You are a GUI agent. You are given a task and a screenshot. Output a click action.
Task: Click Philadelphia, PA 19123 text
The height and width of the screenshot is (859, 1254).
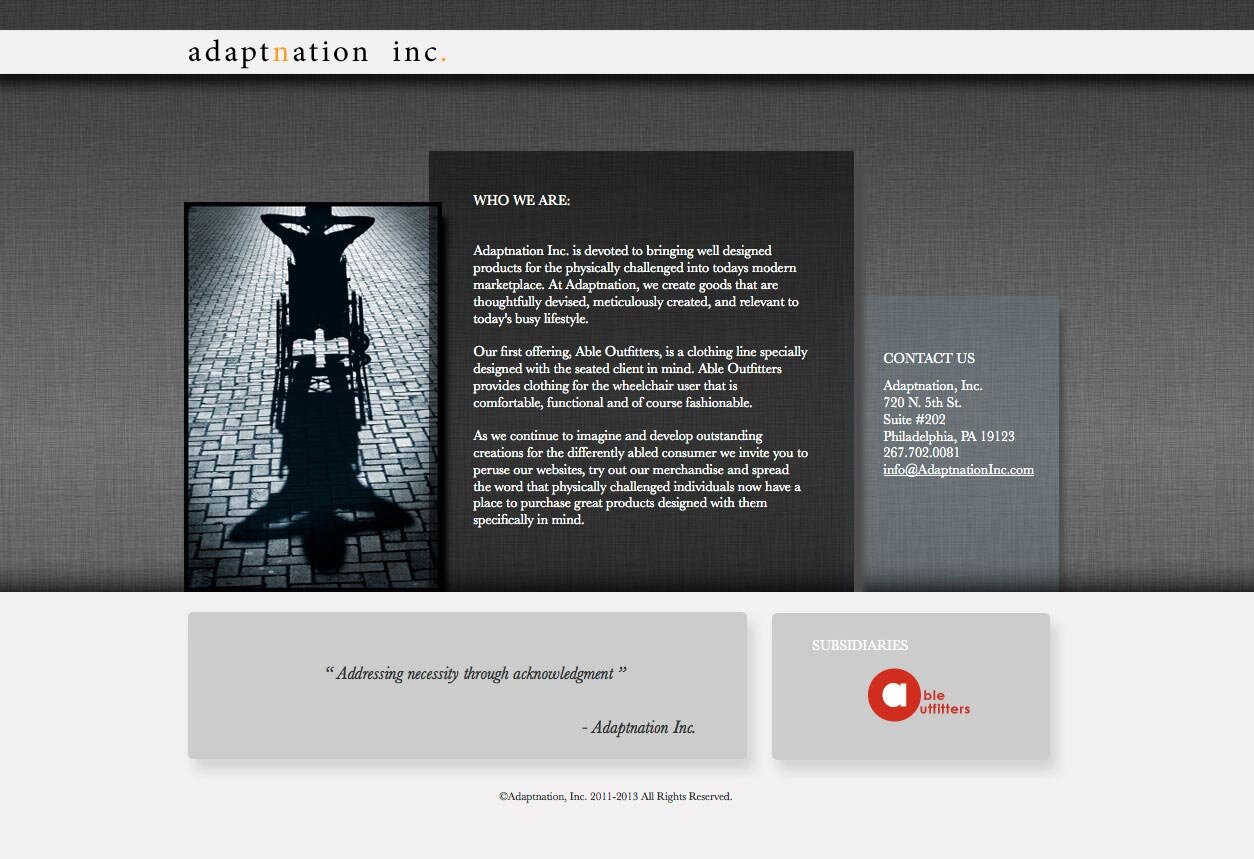(949, 436)
